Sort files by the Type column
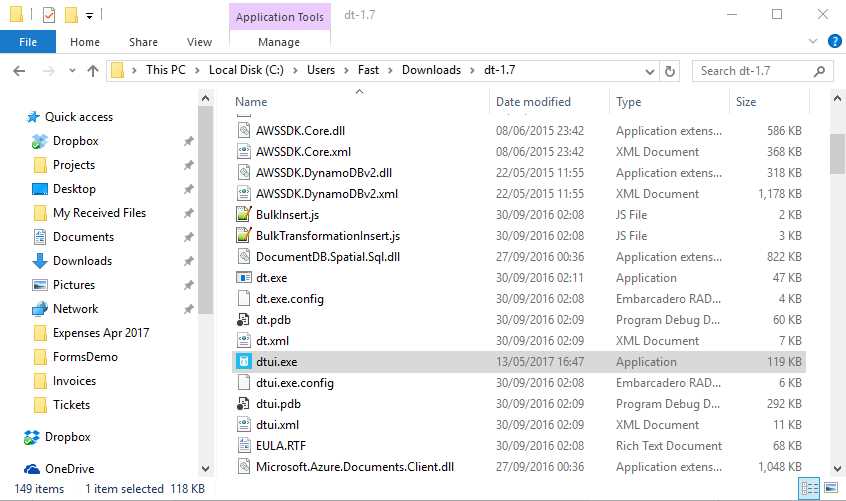This screenshot has width=846, height=501. point(629,102)
